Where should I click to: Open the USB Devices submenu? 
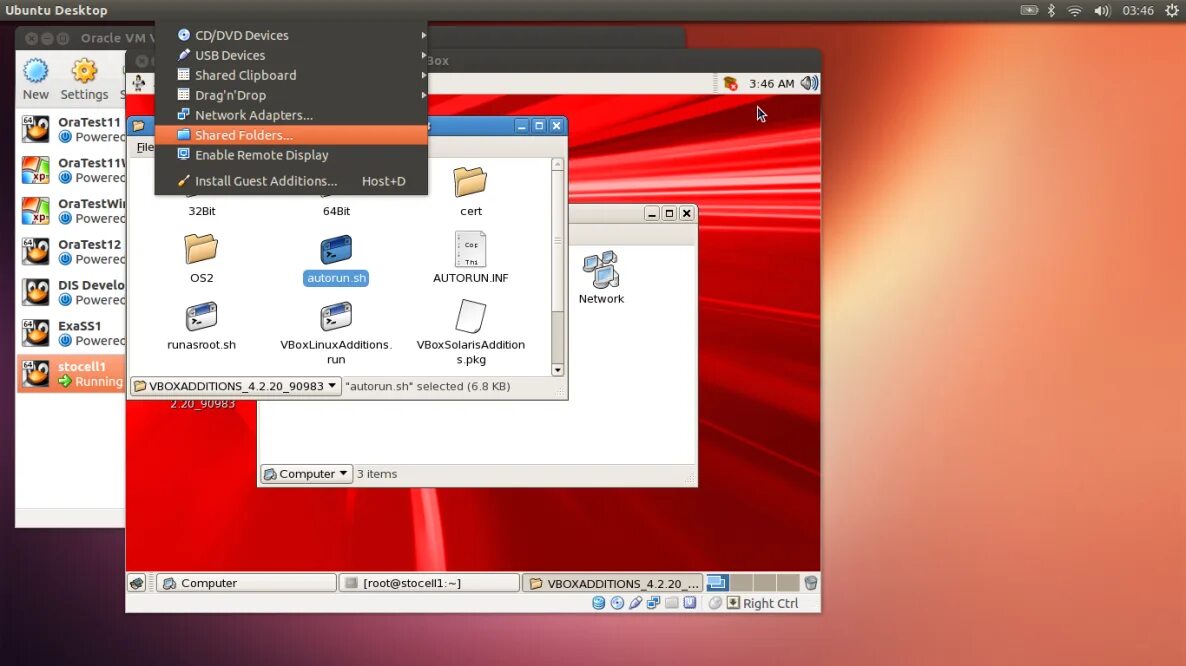(x=291, y=55)
